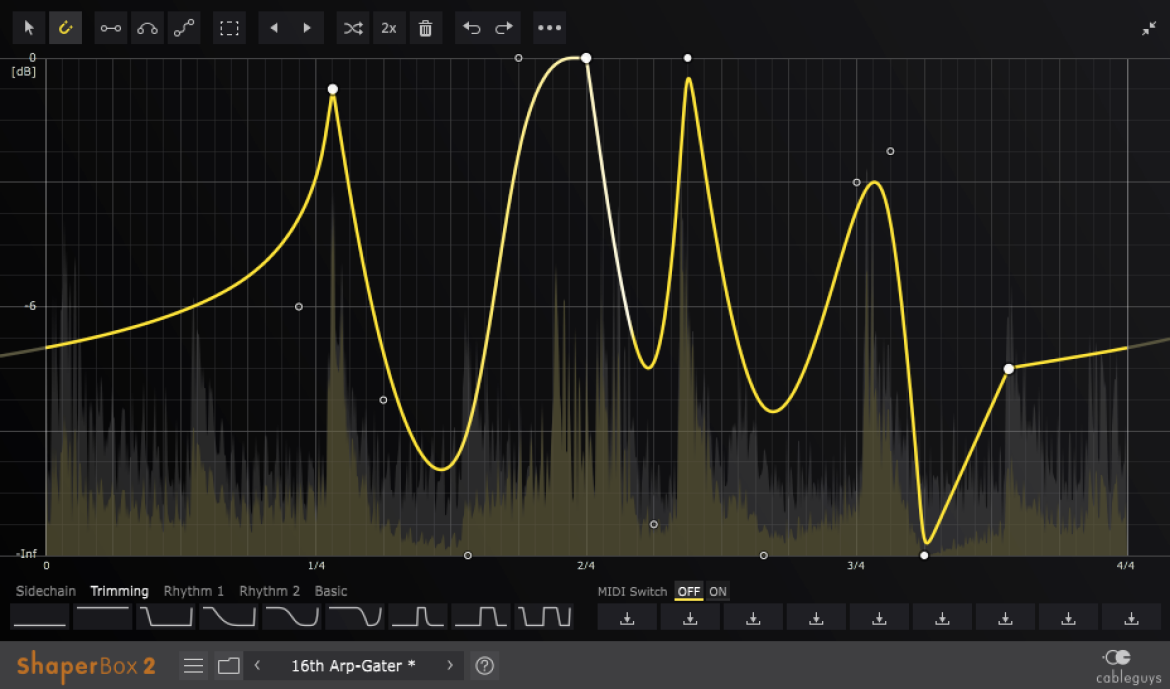Viewport: 1170px width, 689px height.
Task: Randomize the wave with the shuffle icon
Action: (x=353, y=28)
